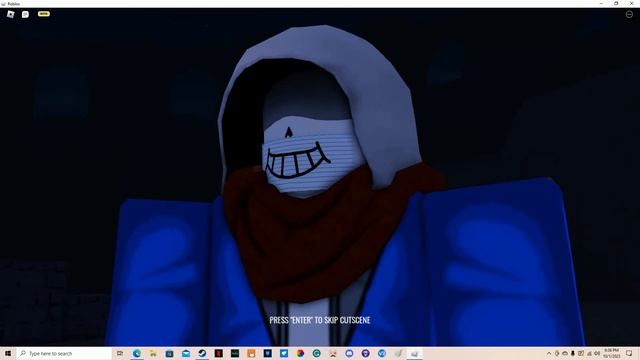This screenshot has width=640, height=360.
Task: Open the circular options button at top right
Action: (629, 14)
